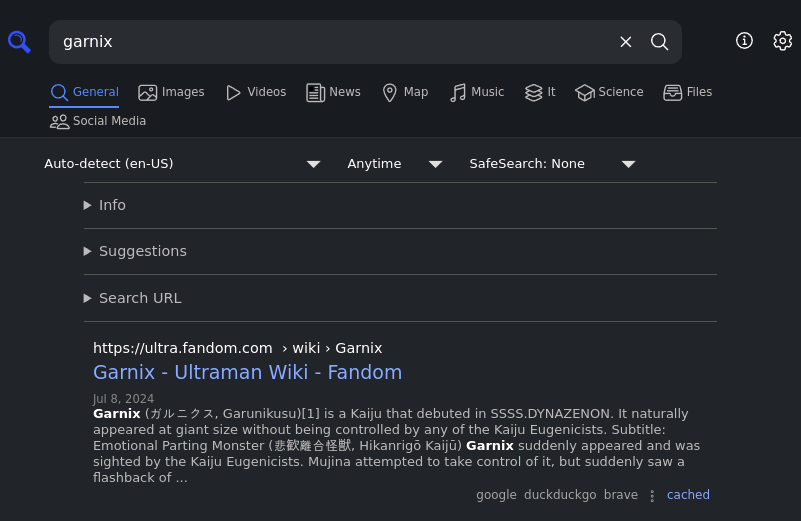Viewport: 801px width, 521px height.
Task: Switch to the Images category
Action: [171, 92]
